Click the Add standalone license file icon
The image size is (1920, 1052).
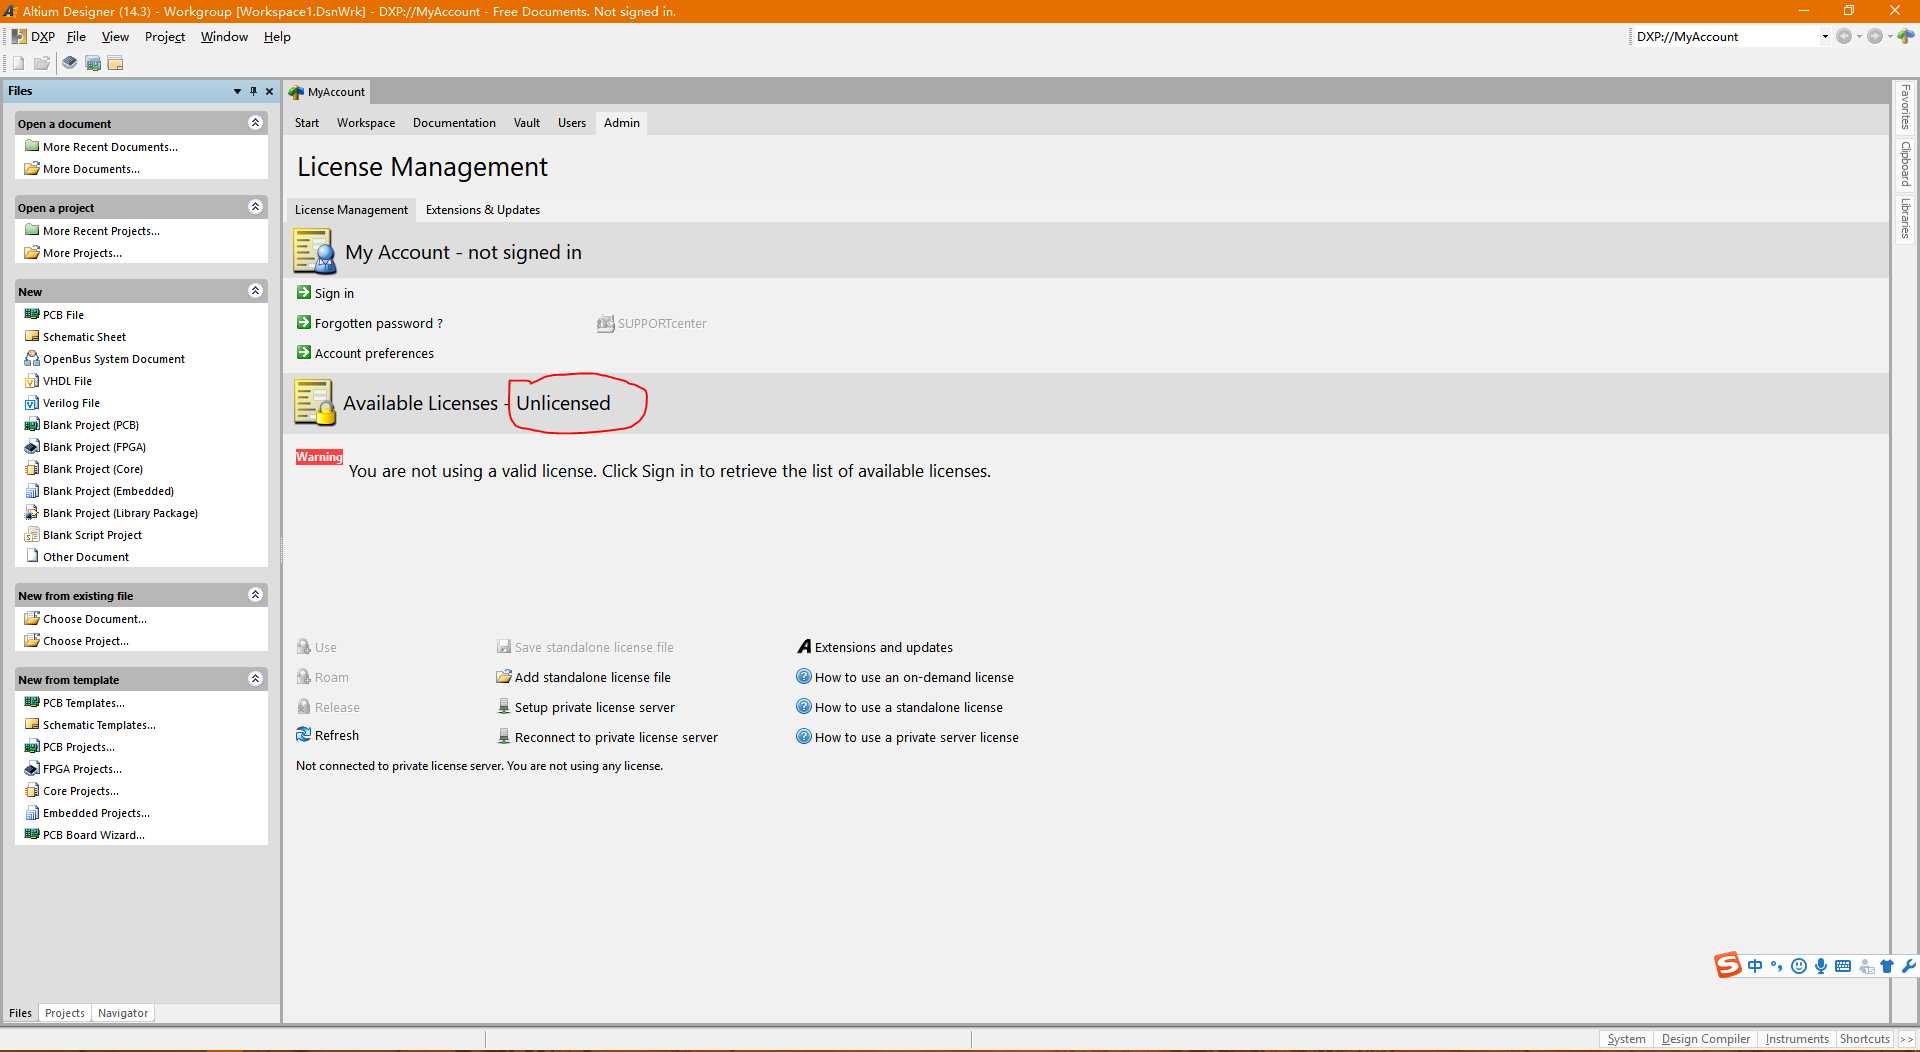pos(504,677)
